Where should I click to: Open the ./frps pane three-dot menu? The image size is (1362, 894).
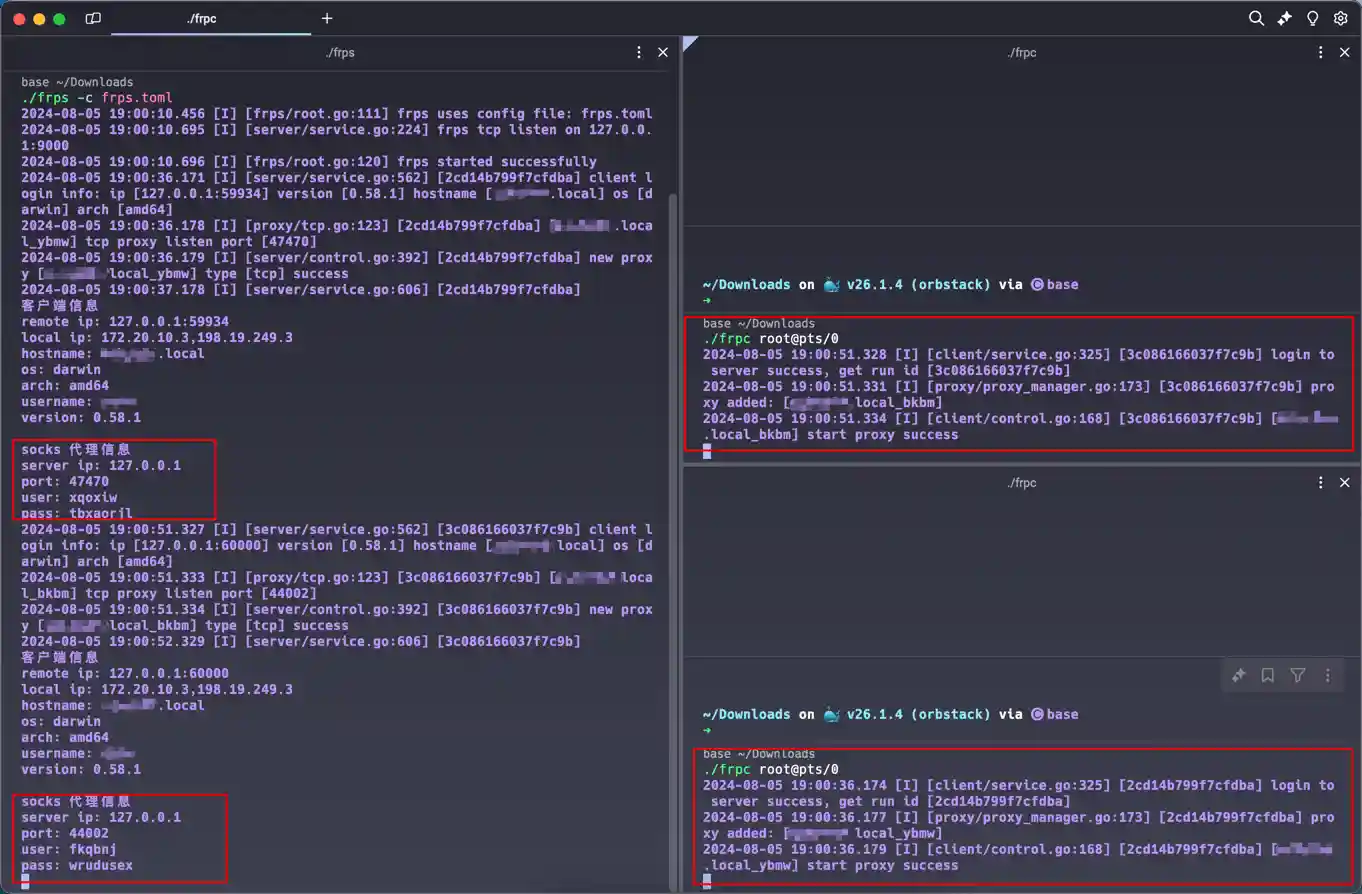(639, 52)
